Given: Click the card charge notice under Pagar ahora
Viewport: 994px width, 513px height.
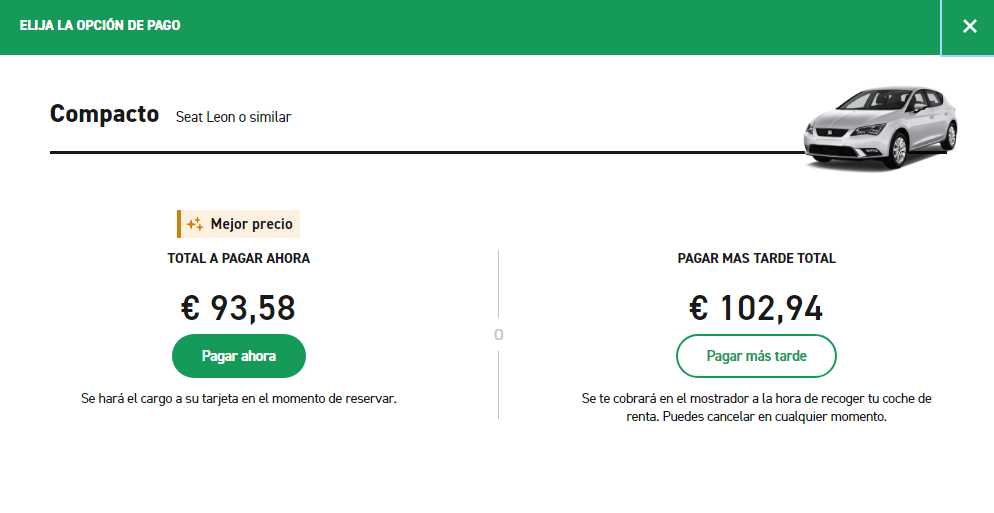Looking at the screenshot, I should [x=238, y=398].
